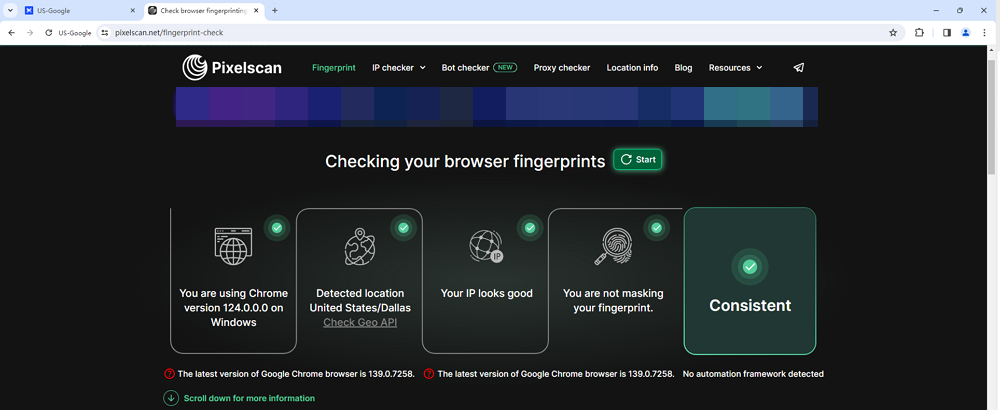Screen dimensions: 1000x410
Task: Click green checkmark on IP looks good card
Action: pos(529,228)
